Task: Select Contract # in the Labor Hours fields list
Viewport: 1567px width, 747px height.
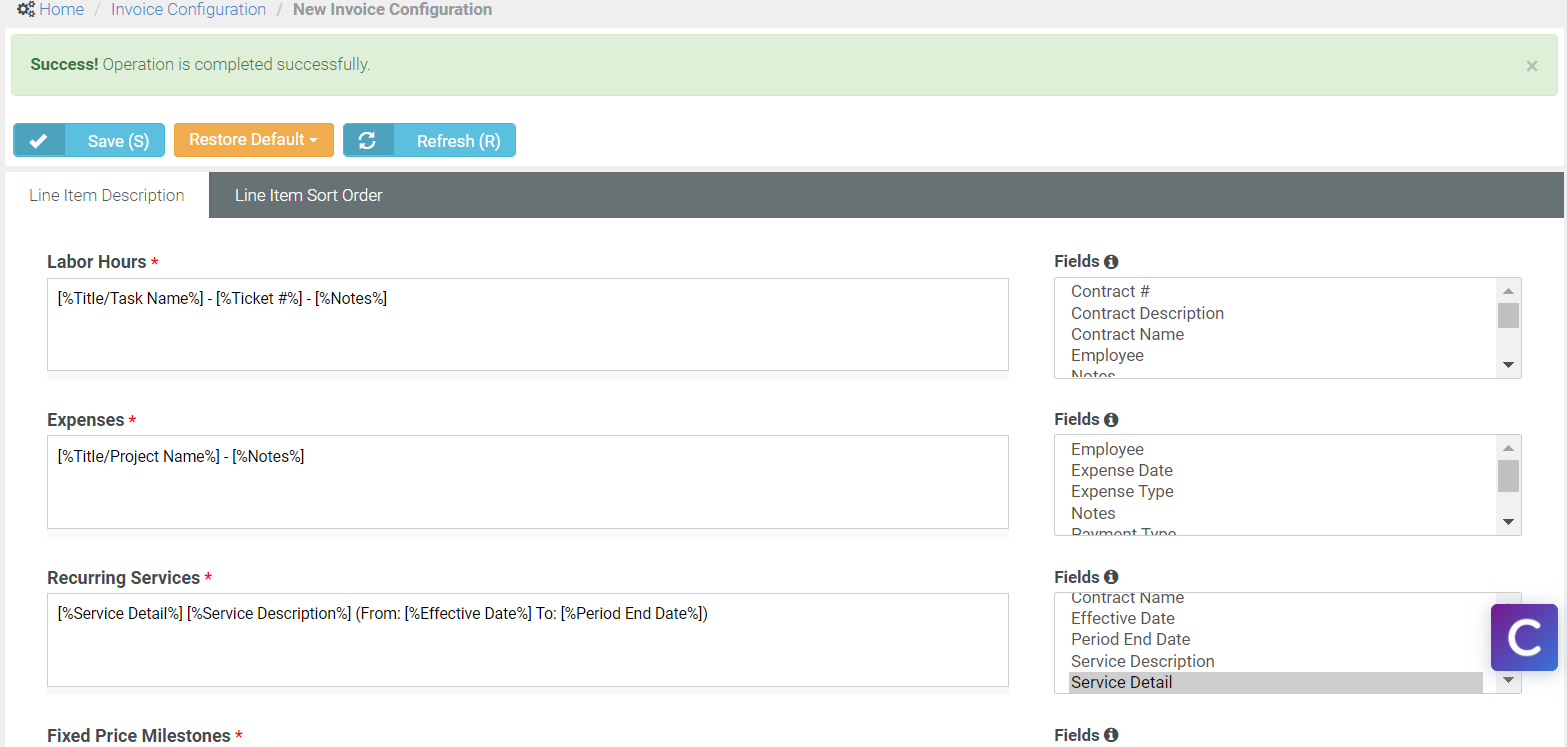Action: (x=1109, y=291)
